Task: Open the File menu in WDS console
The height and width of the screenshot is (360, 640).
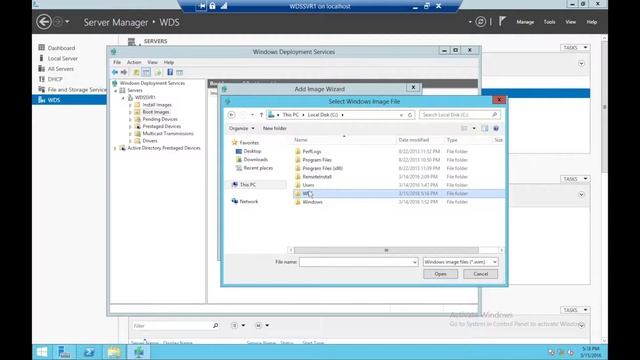Action: tap(117, 62)
